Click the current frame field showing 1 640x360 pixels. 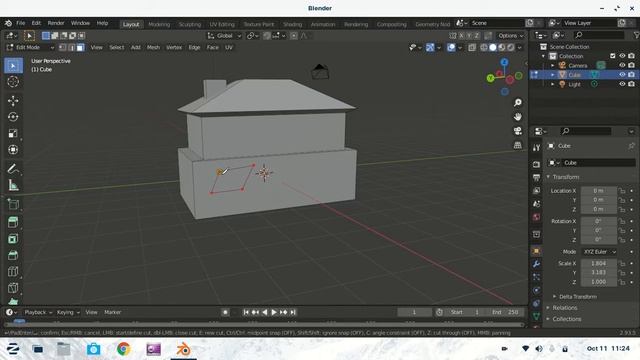pyautogui.click(x=414, y=312)
